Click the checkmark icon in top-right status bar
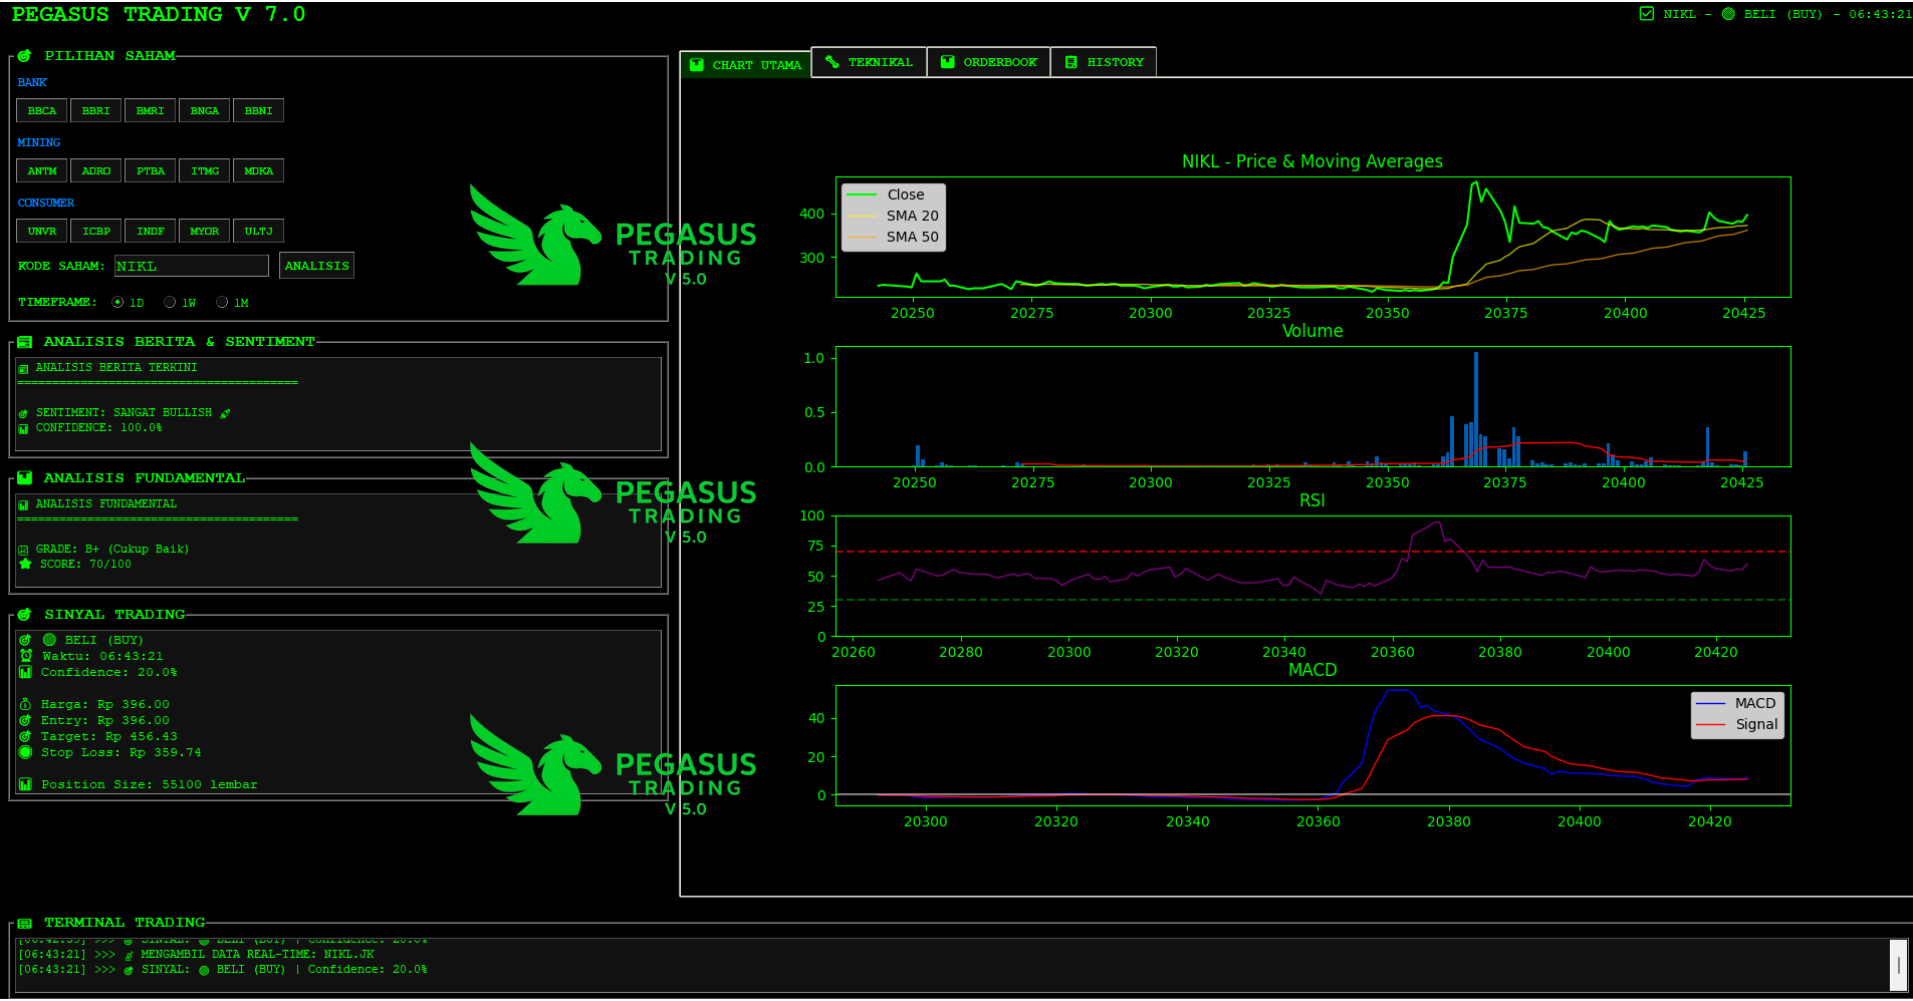 click(1646, 14)
